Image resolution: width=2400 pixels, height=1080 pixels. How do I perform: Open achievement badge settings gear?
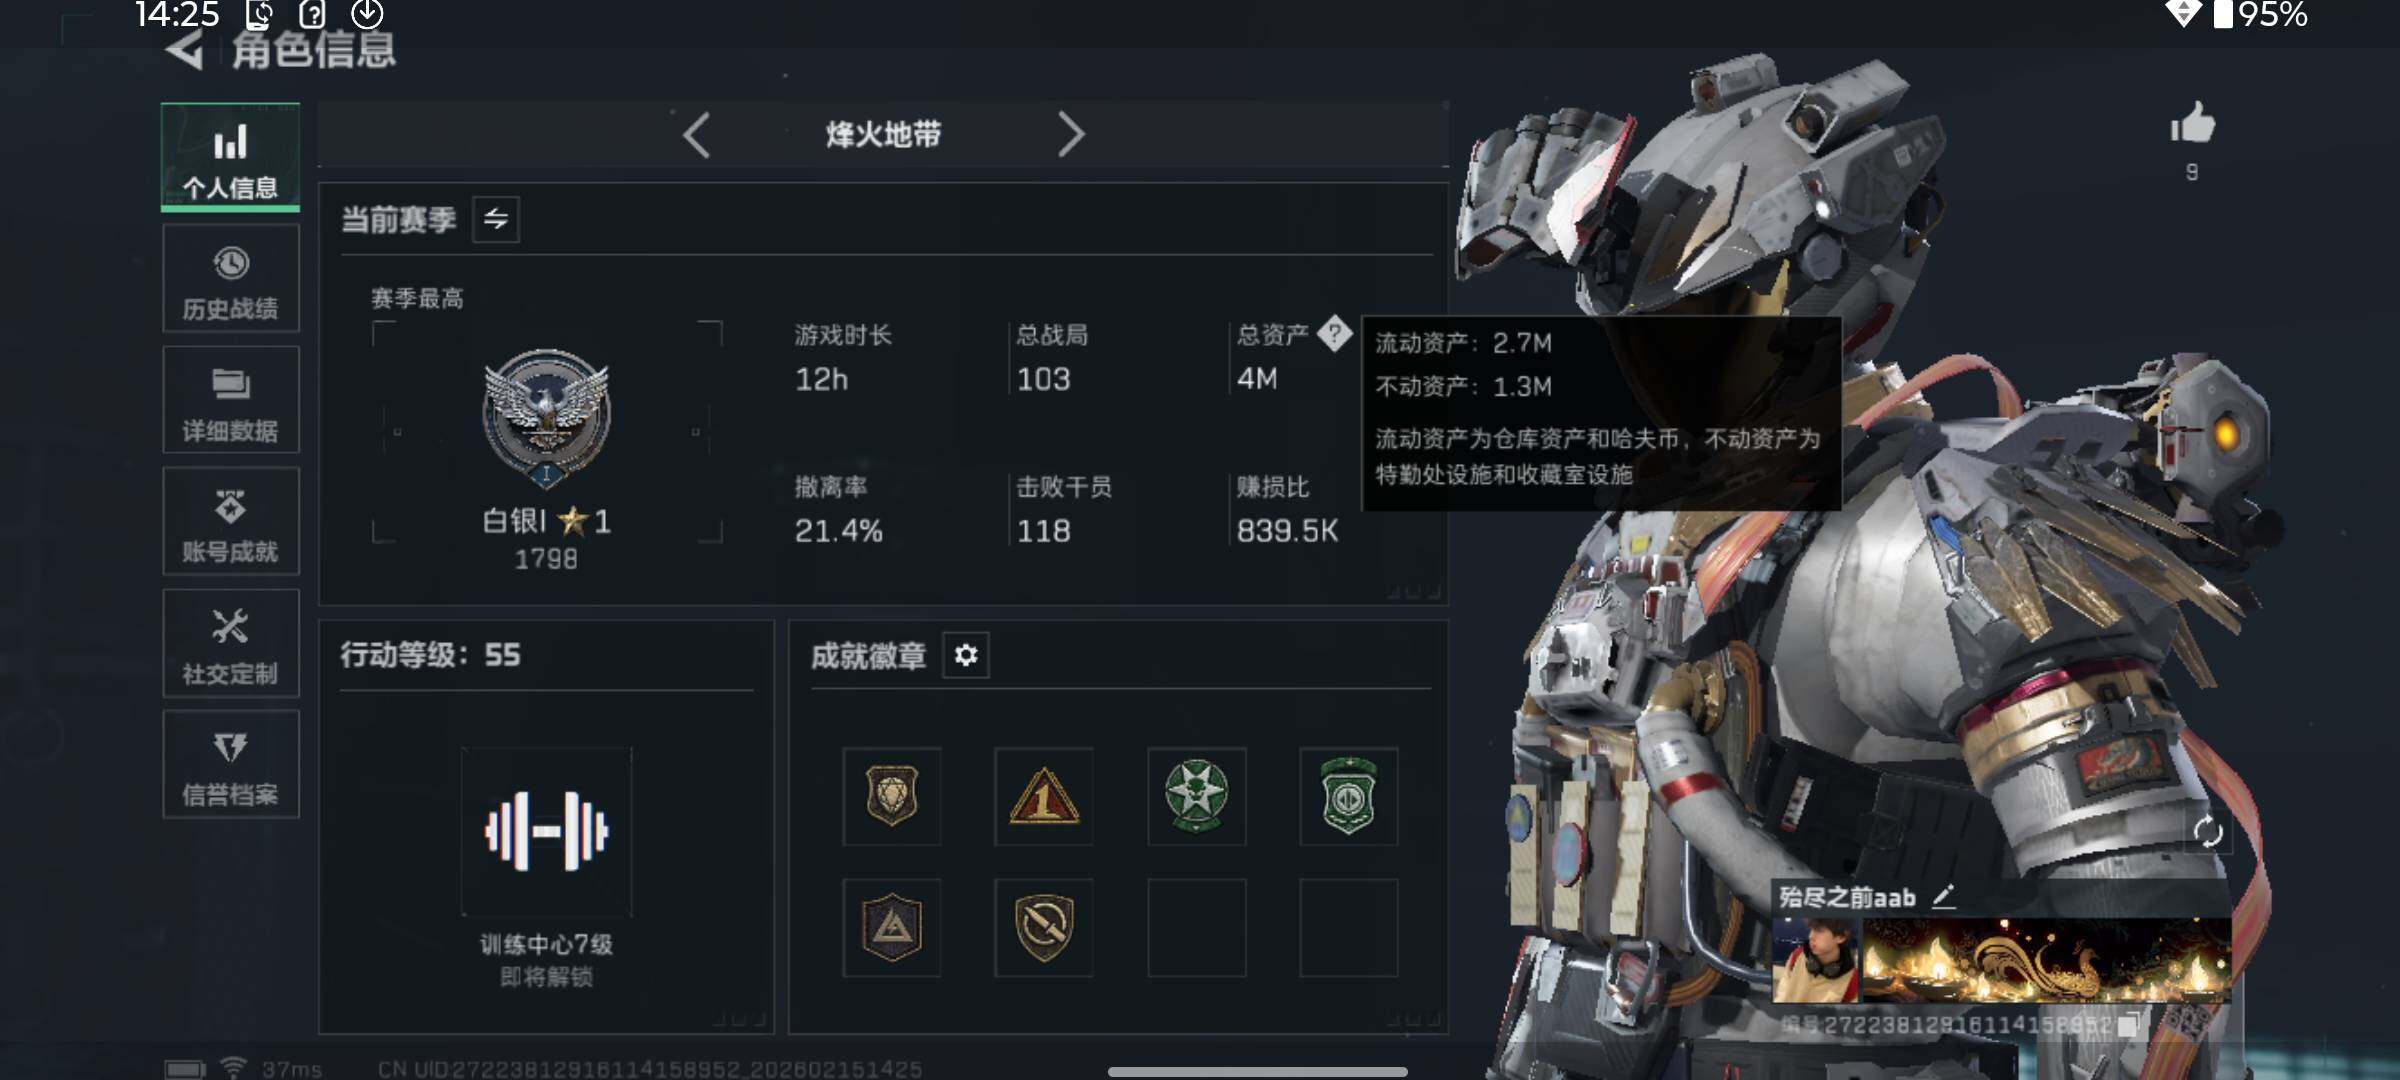coord(966,655)
